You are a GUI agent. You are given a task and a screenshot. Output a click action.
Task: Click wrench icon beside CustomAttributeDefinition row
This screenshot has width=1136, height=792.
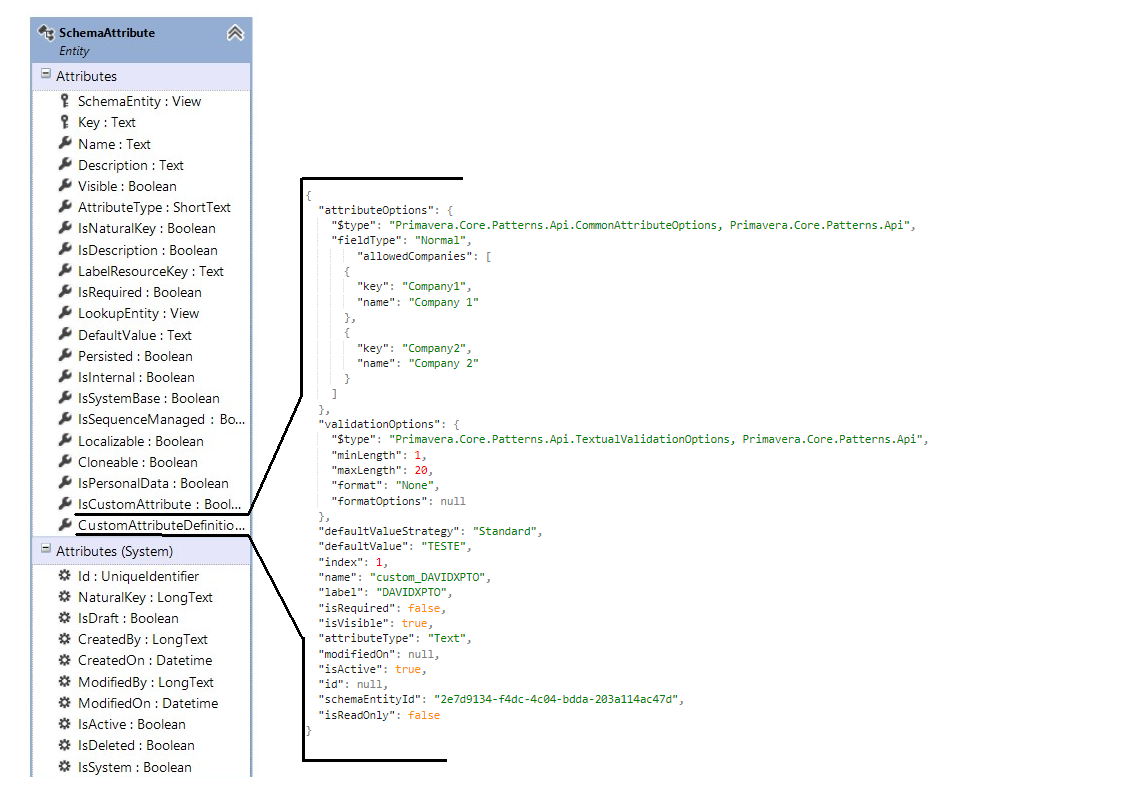coord(64,525)
